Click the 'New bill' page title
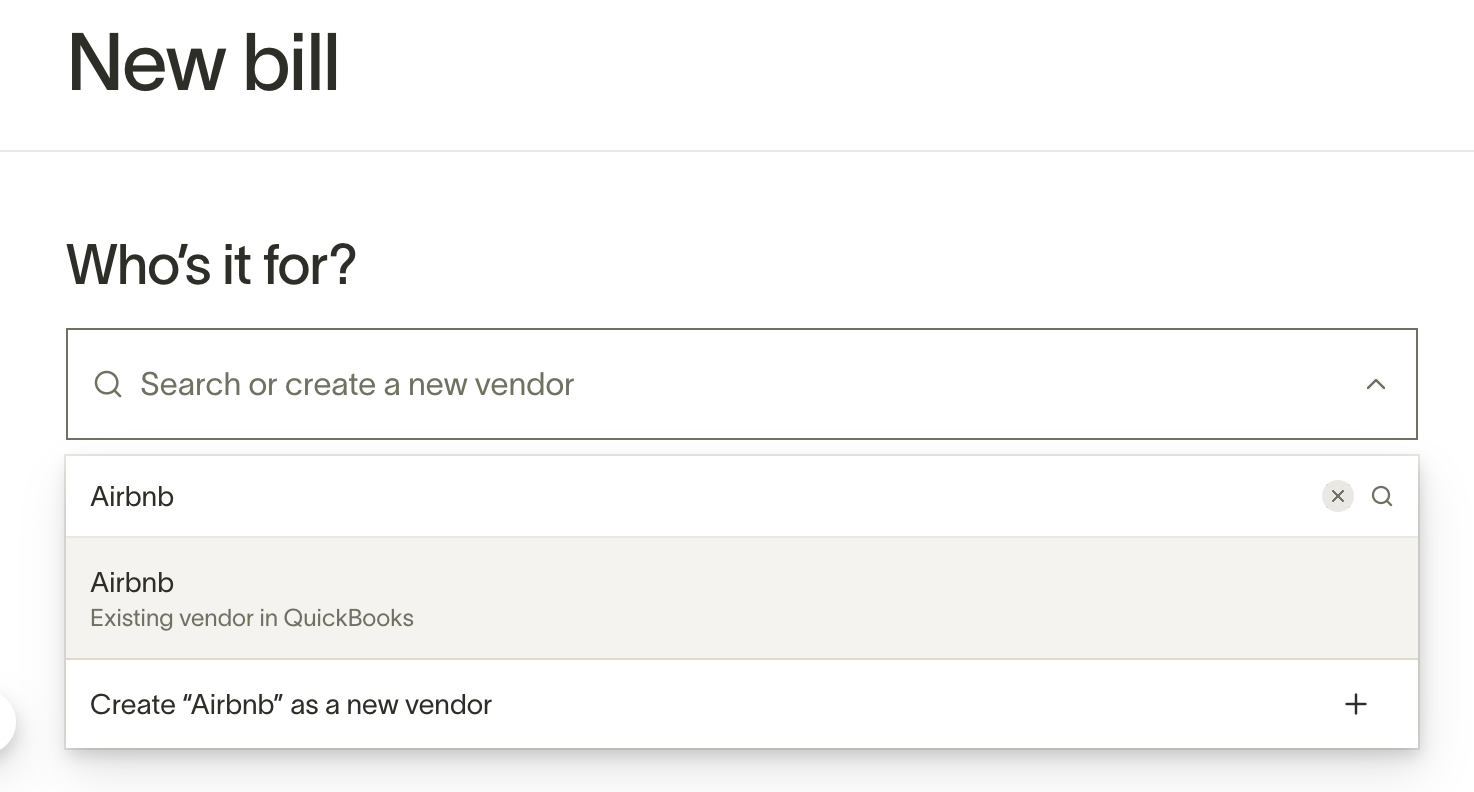The width and height of the screenshot is (1474, 792). [x=202, y=62]
